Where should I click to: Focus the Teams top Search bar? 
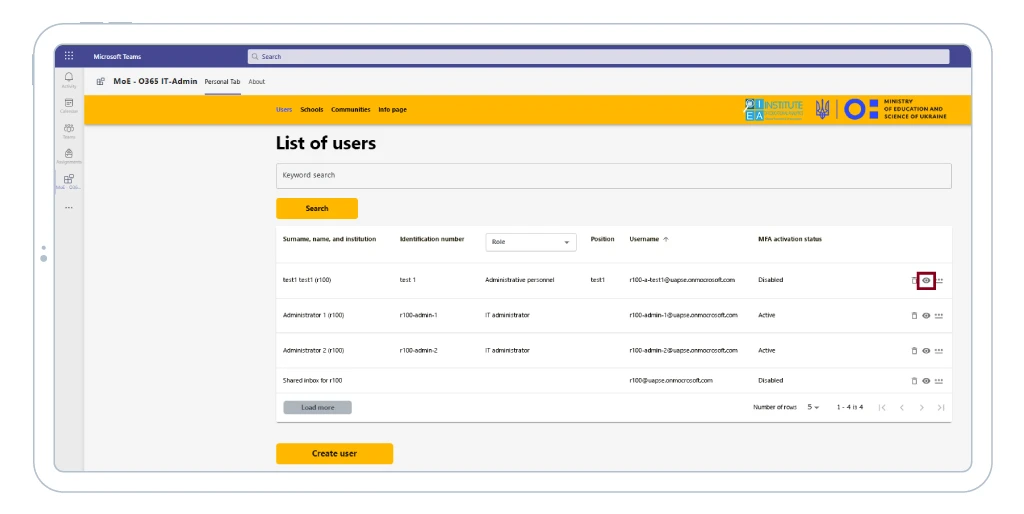(x=598, y=57)
